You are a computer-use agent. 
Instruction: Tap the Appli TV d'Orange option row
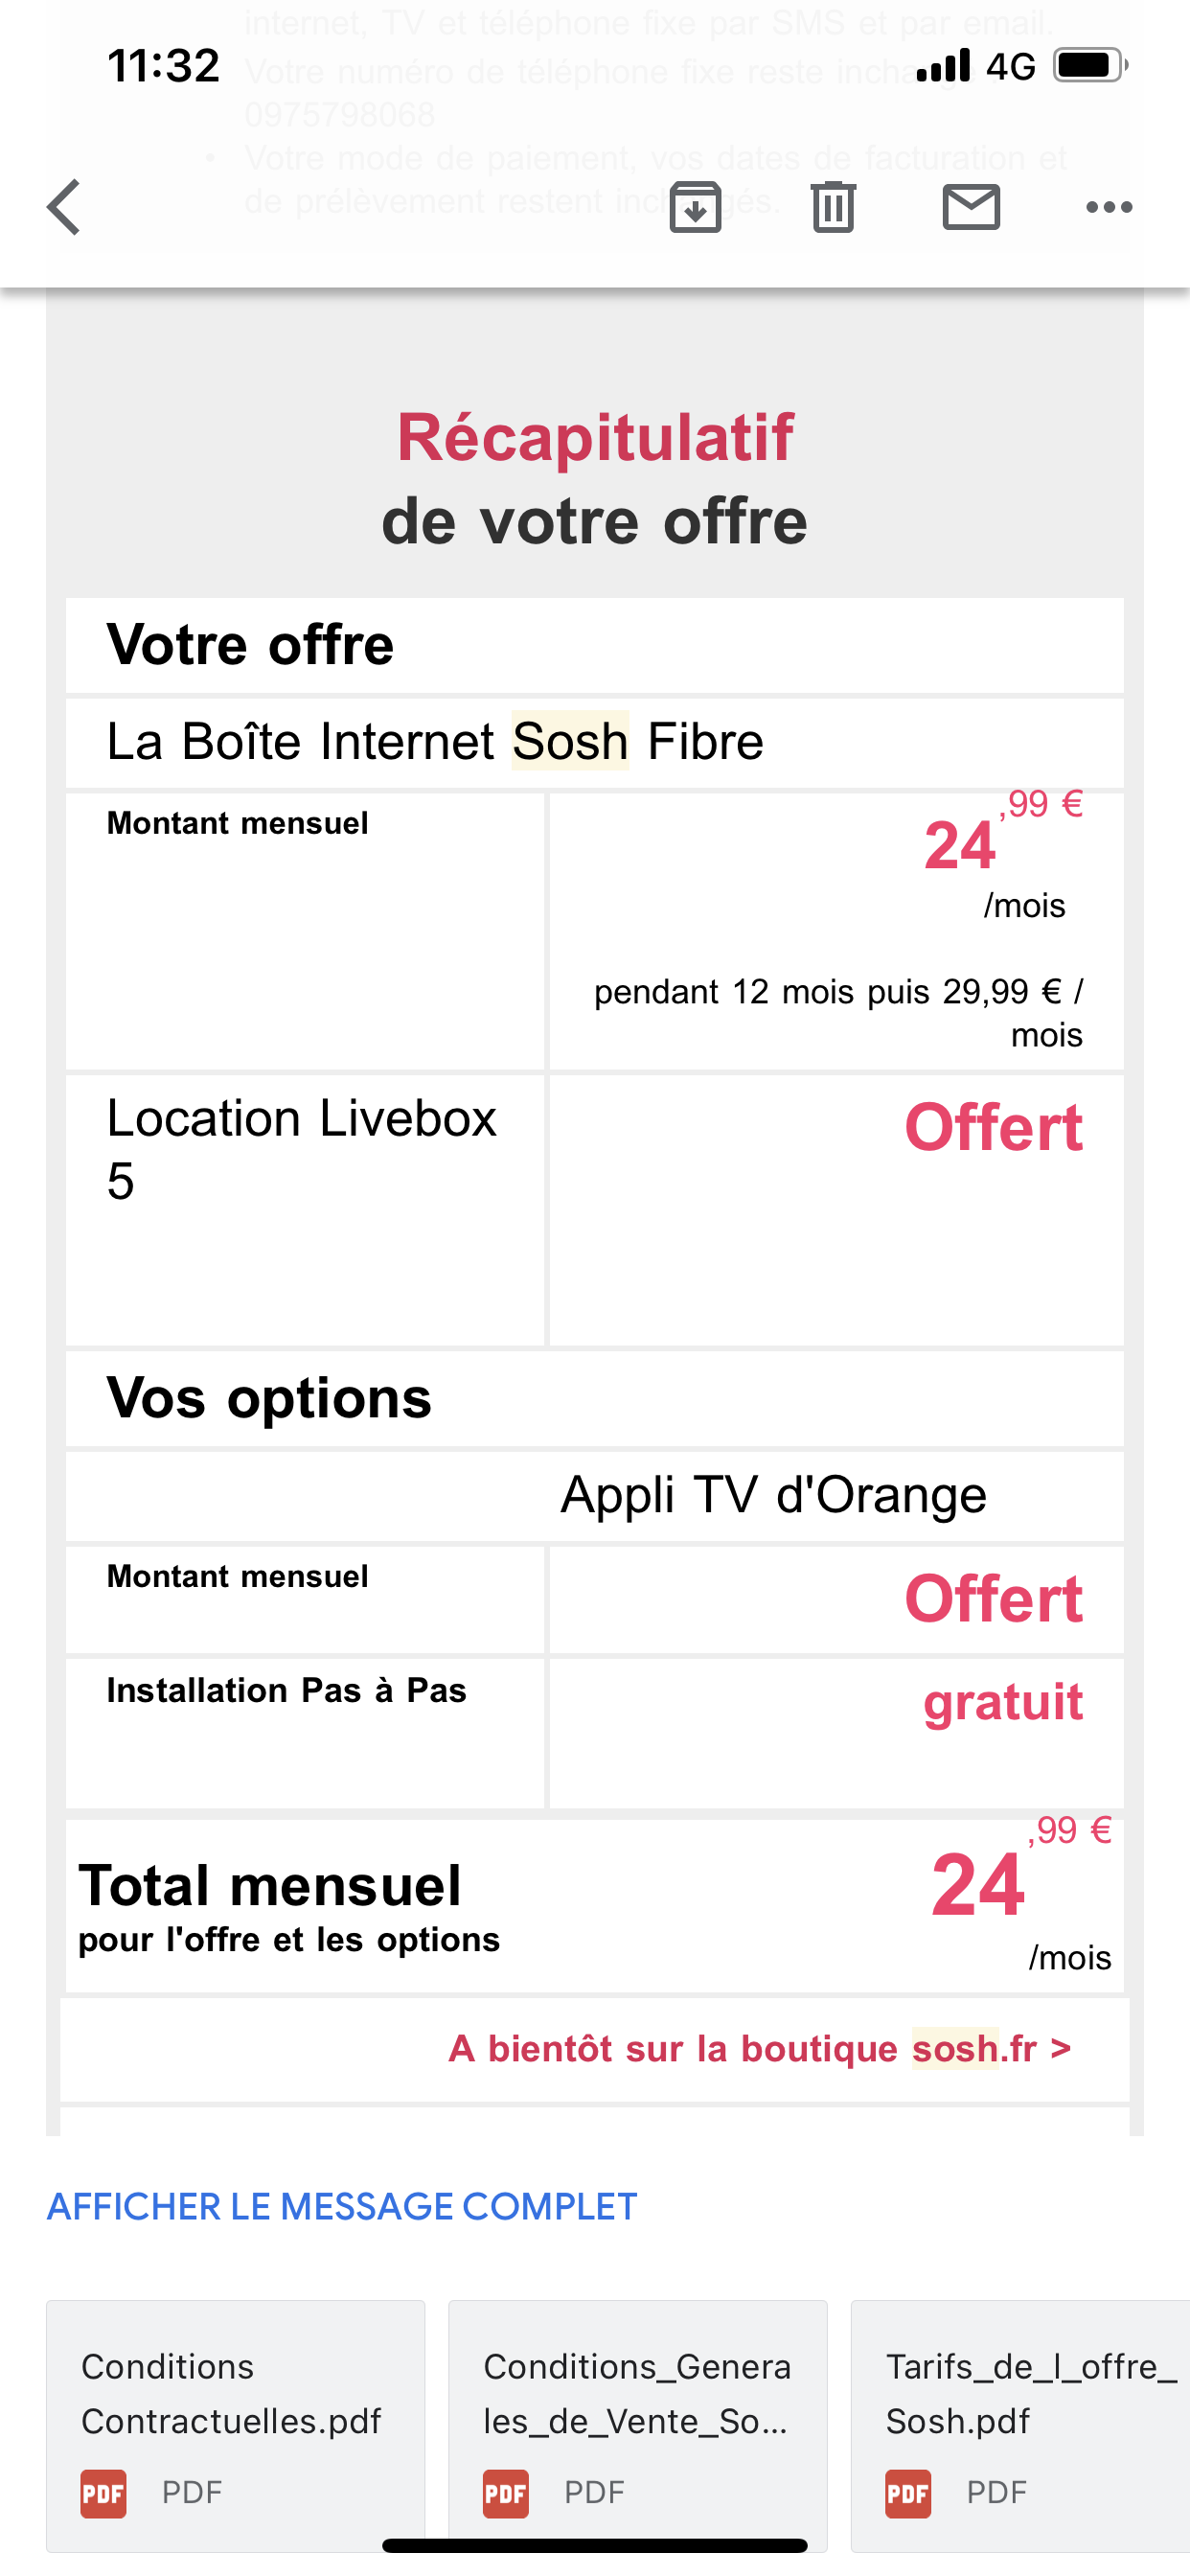coord(773,1495)
